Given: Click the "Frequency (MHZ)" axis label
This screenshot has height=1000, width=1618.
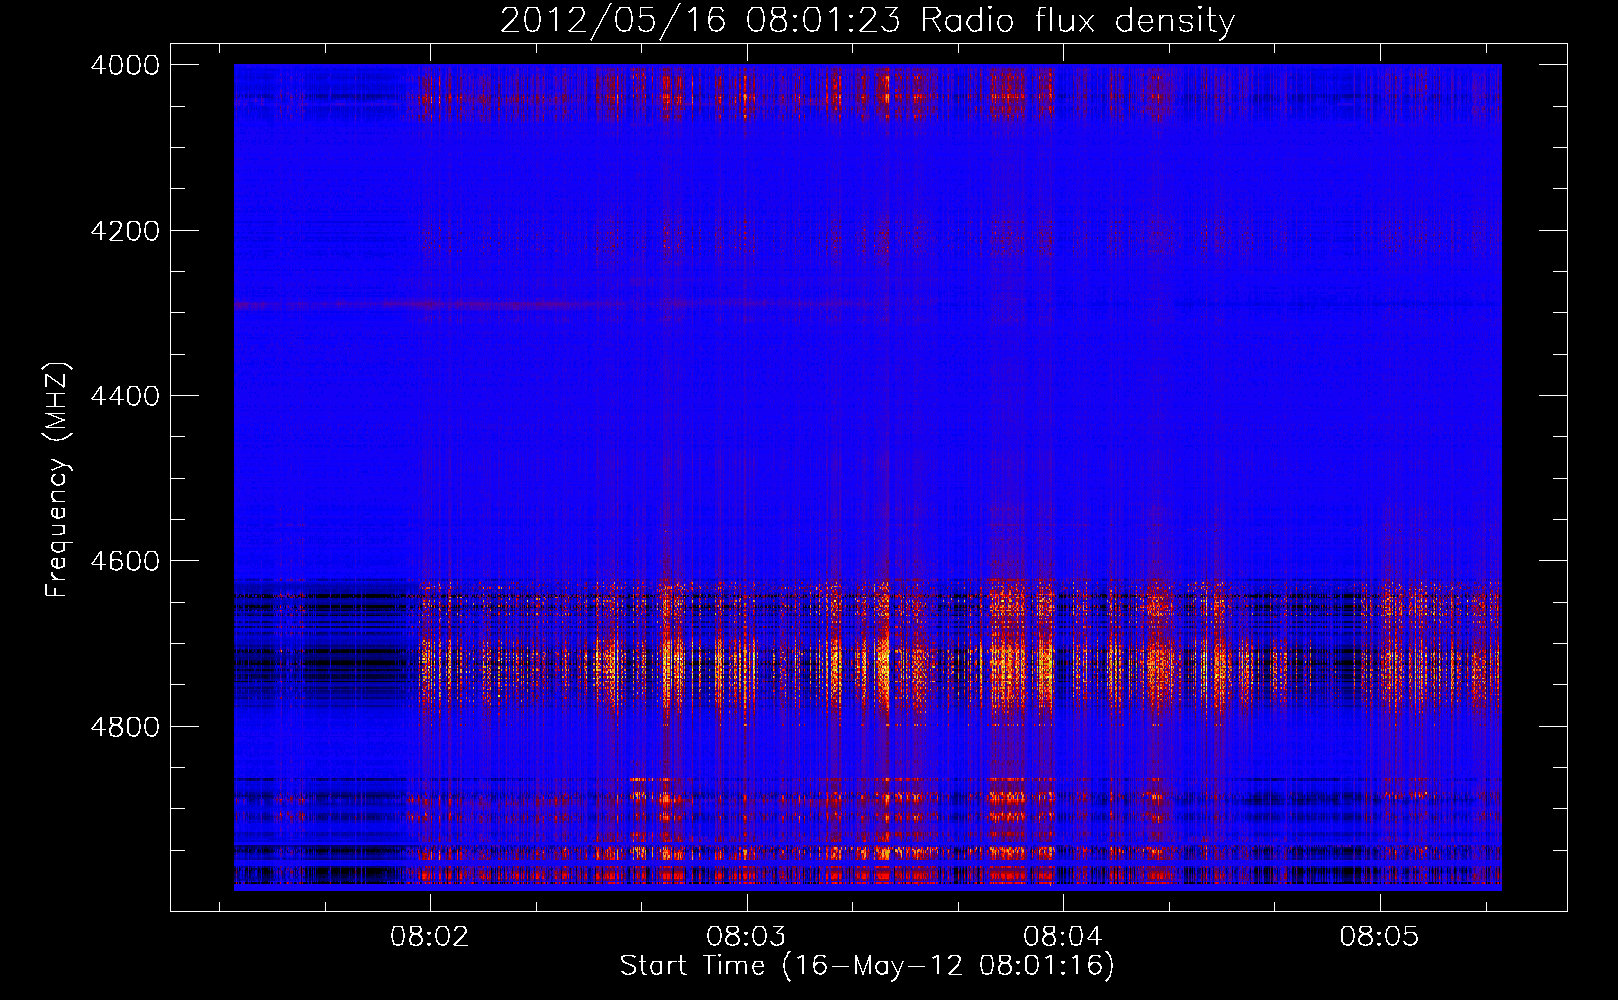Looking at the screenshot, I should coord(58,480).
